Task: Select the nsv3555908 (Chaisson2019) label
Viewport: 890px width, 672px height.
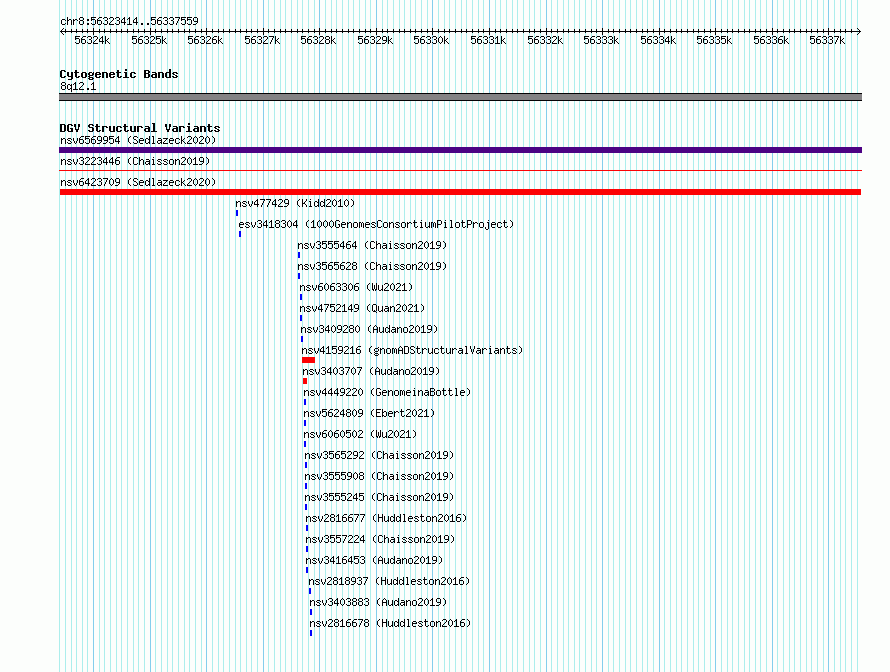Action: click(x=379, y=476)
